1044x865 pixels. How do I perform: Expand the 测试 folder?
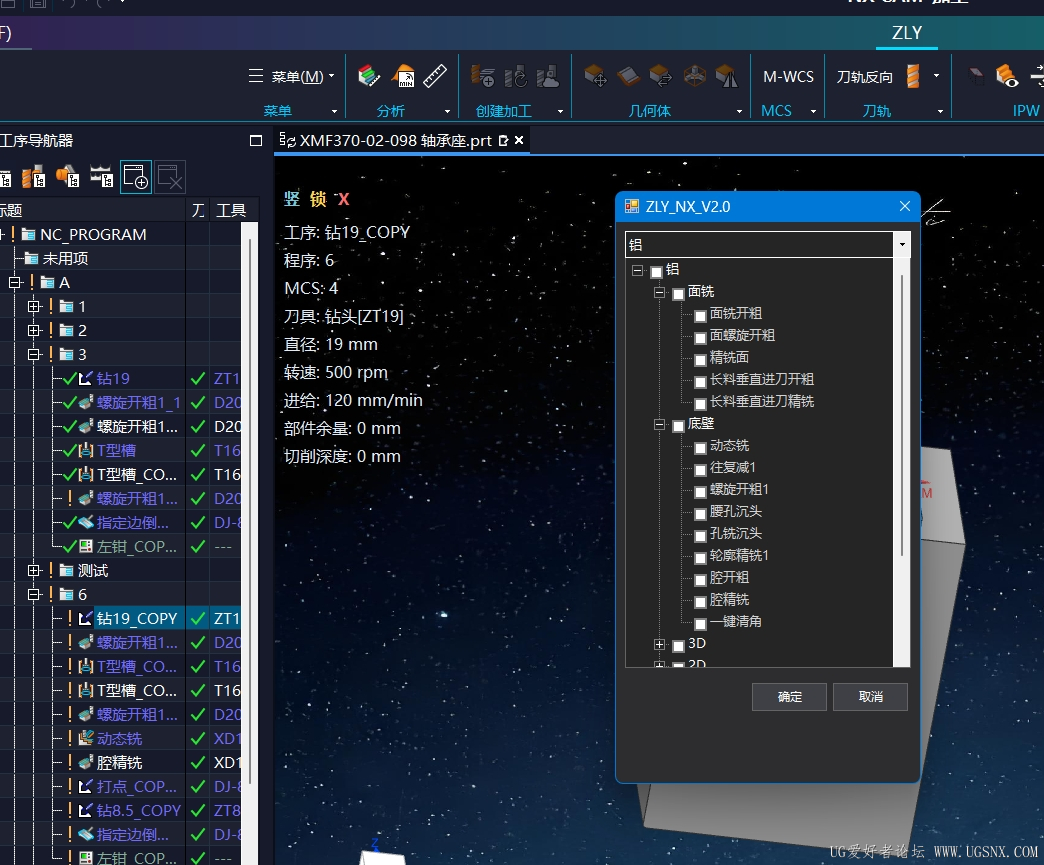point(34,570)
